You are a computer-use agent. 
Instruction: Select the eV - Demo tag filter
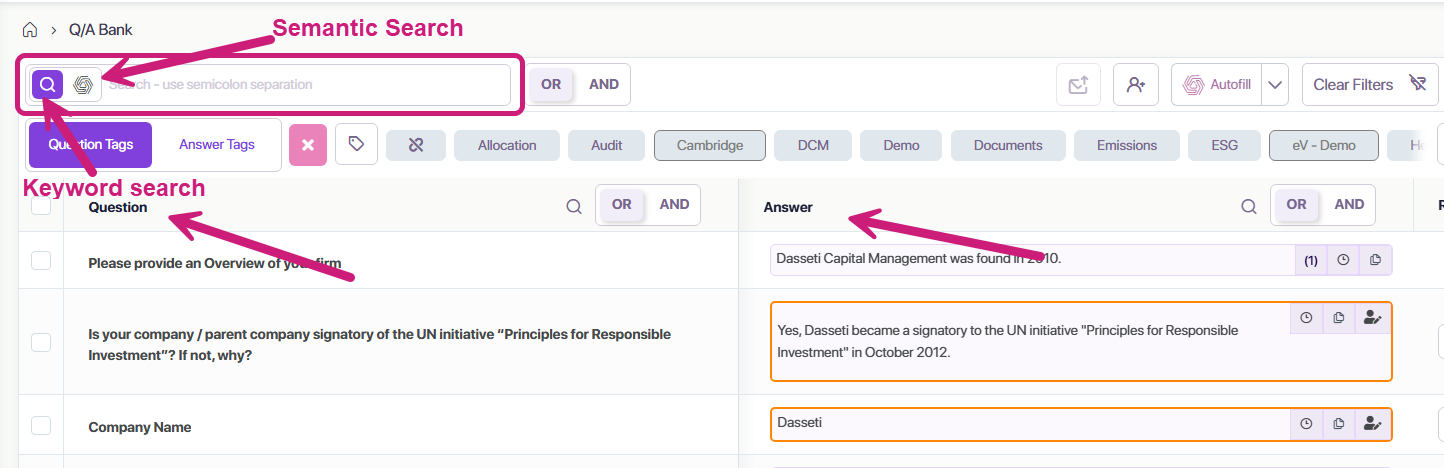pyautogui.click(x=1324, y=145)
